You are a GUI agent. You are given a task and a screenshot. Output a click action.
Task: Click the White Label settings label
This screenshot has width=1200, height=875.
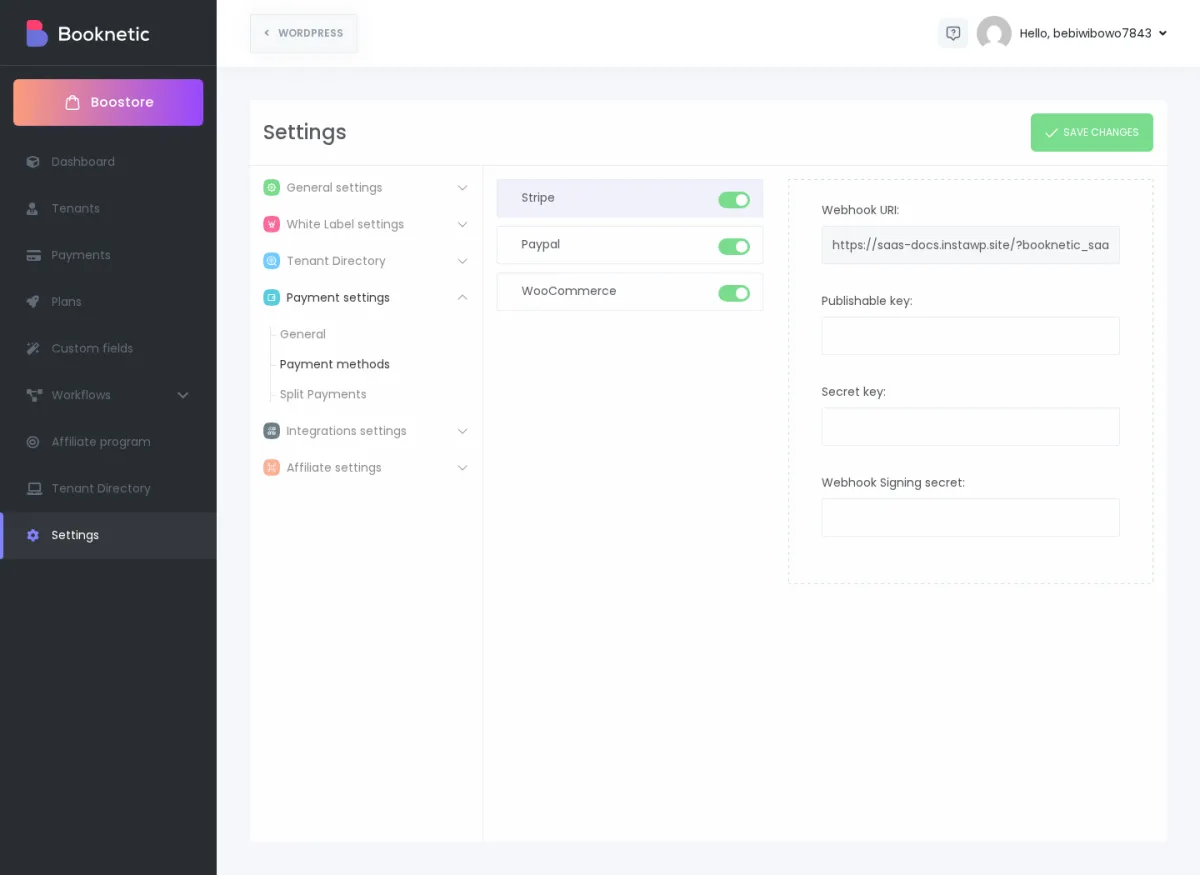tap(345, 224)
